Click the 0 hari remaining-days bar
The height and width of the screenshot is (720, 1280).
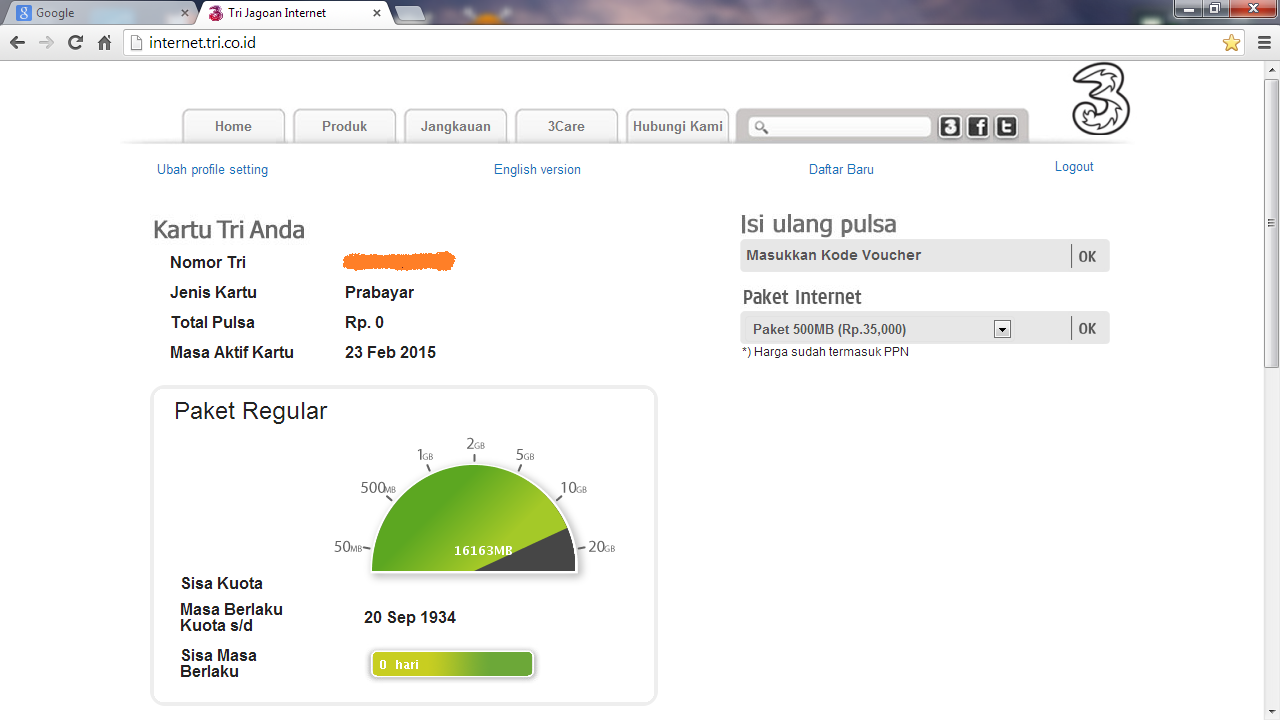[x=452, y=664]
